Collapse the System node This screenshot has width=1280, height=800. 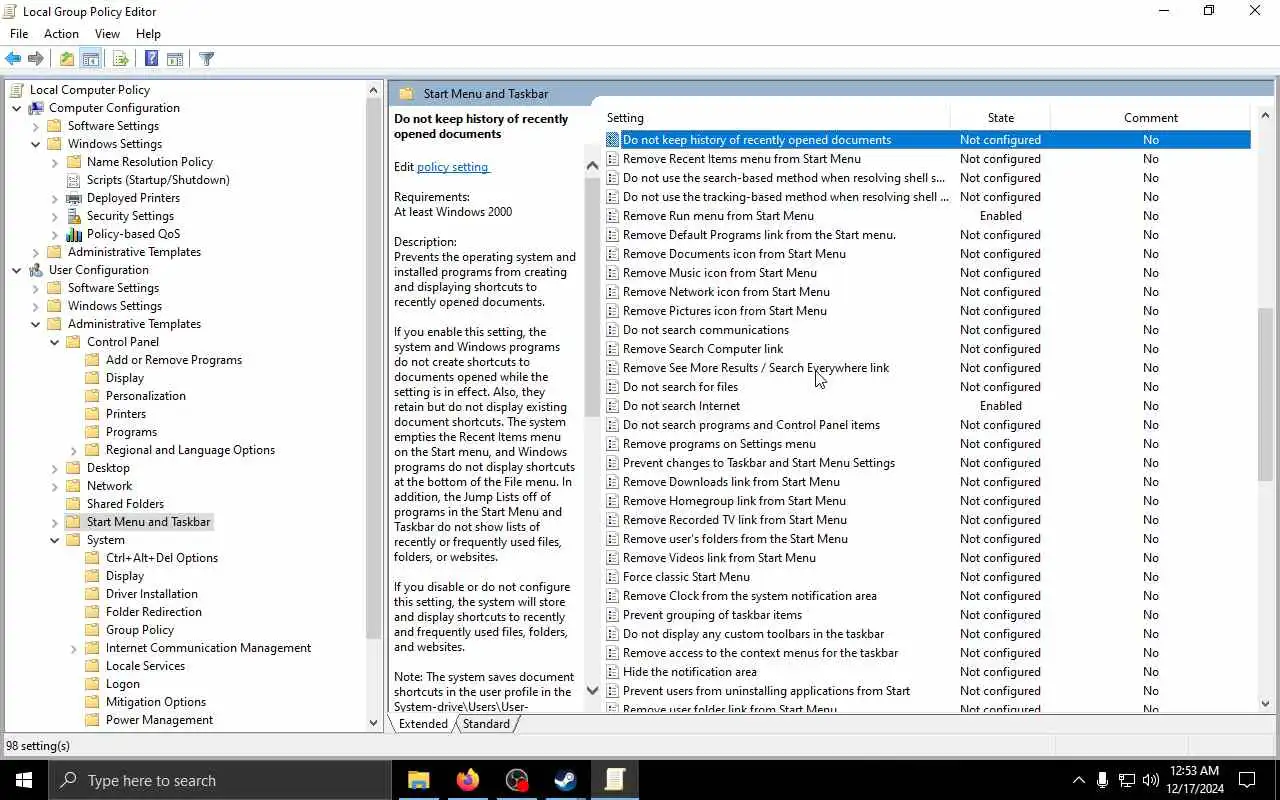[x=55, y=540]
